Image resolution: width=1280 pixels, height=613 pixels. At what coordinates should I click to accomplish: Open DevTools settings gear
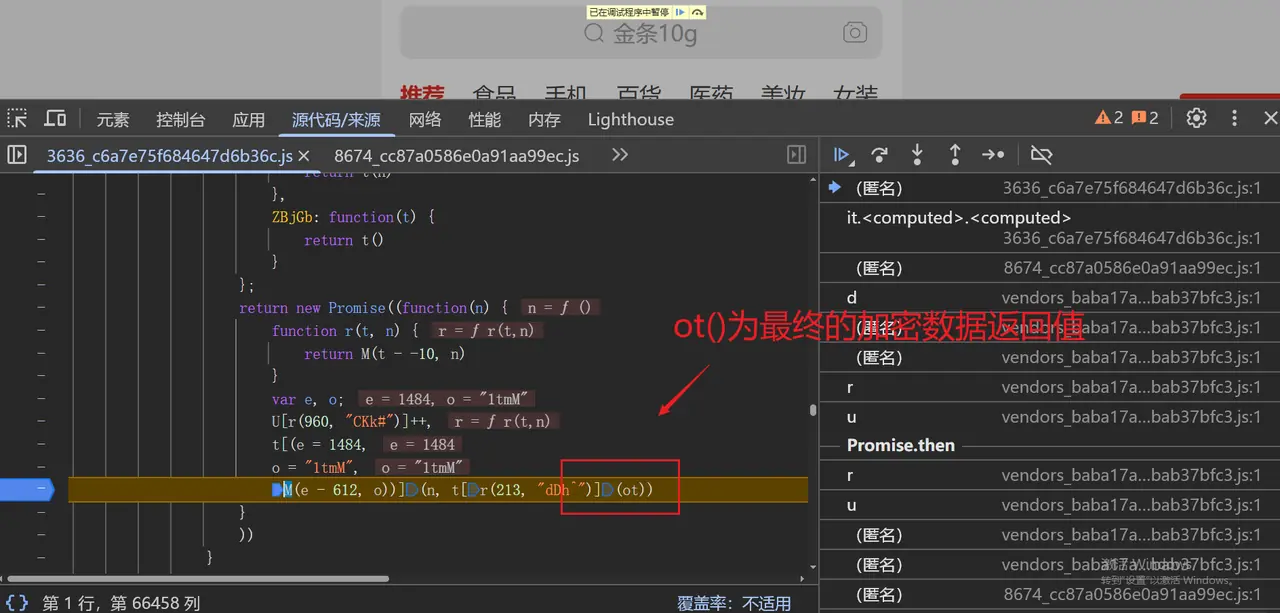point(1196,118)
